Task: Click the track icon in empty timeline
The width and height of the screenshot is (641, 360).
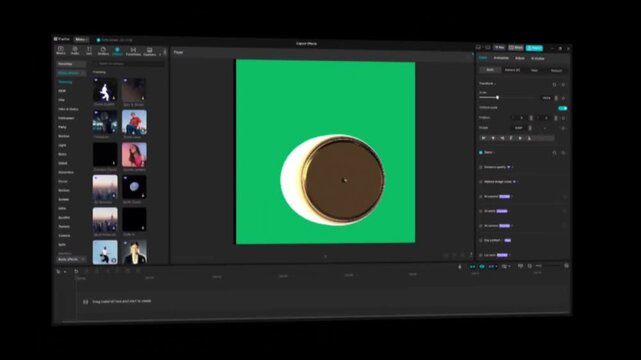Action: (x=85, y=302)
